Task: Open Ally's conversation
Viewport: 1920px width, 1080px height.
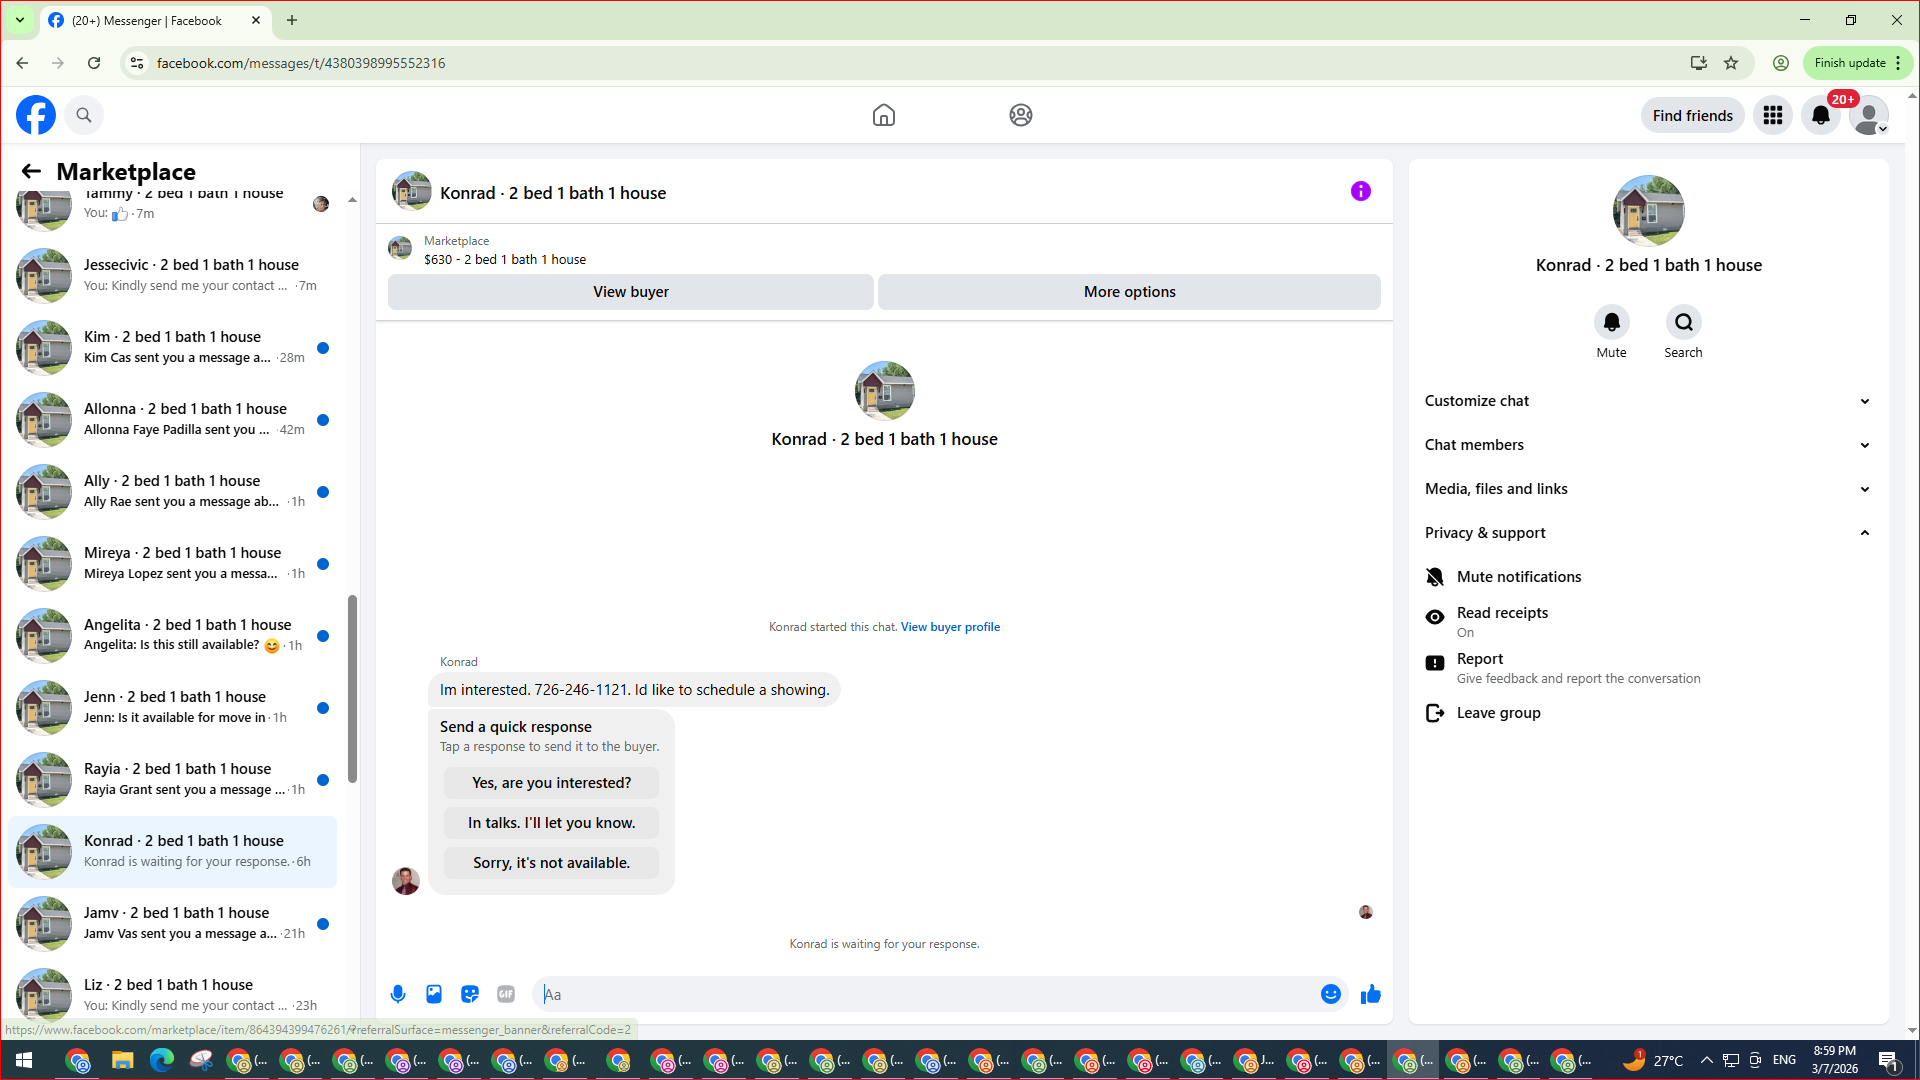Action: 173,492
